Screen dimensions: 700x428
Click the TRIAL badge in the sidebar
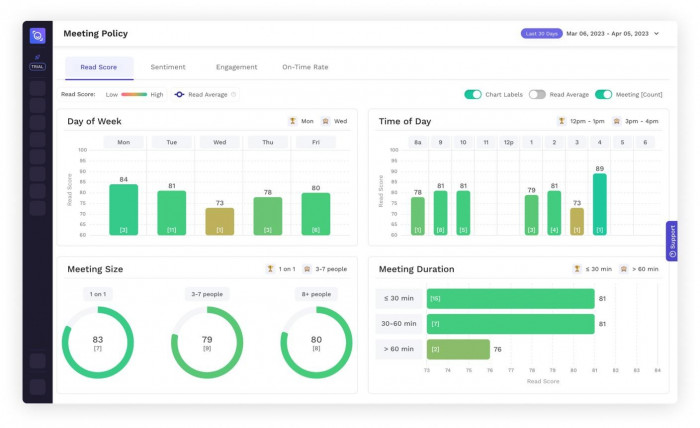(38, 67)
